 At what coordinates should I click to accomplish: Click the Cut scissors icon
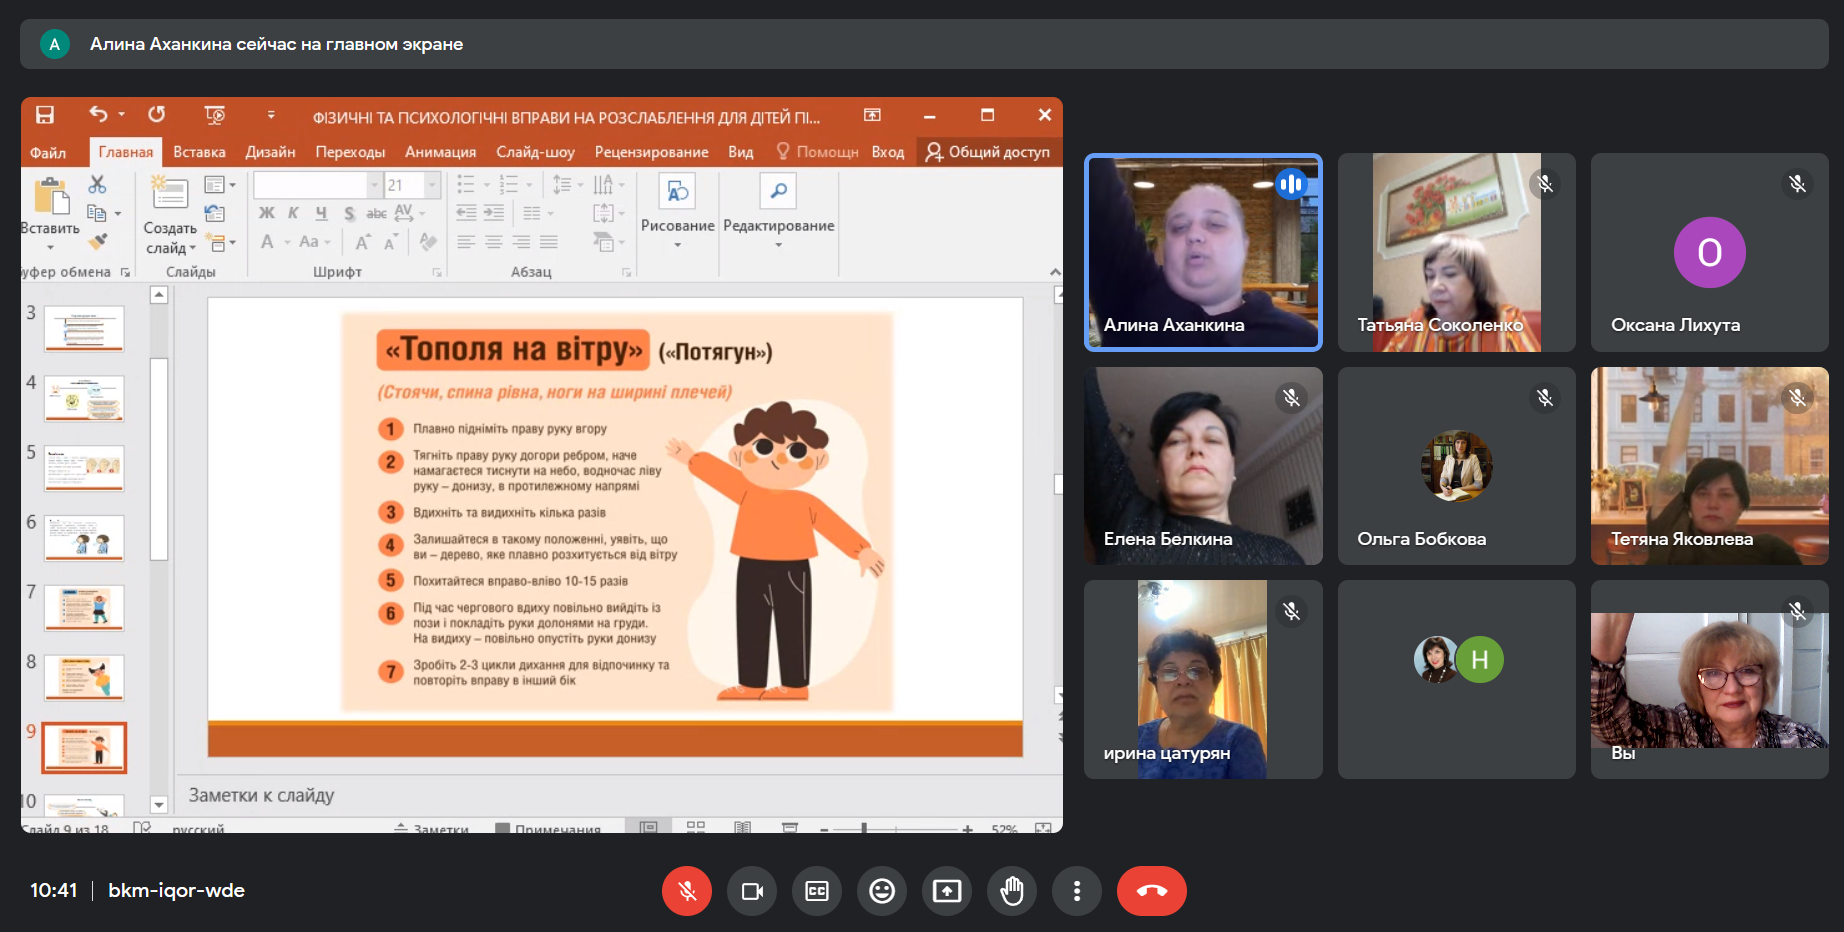(97, 185)
